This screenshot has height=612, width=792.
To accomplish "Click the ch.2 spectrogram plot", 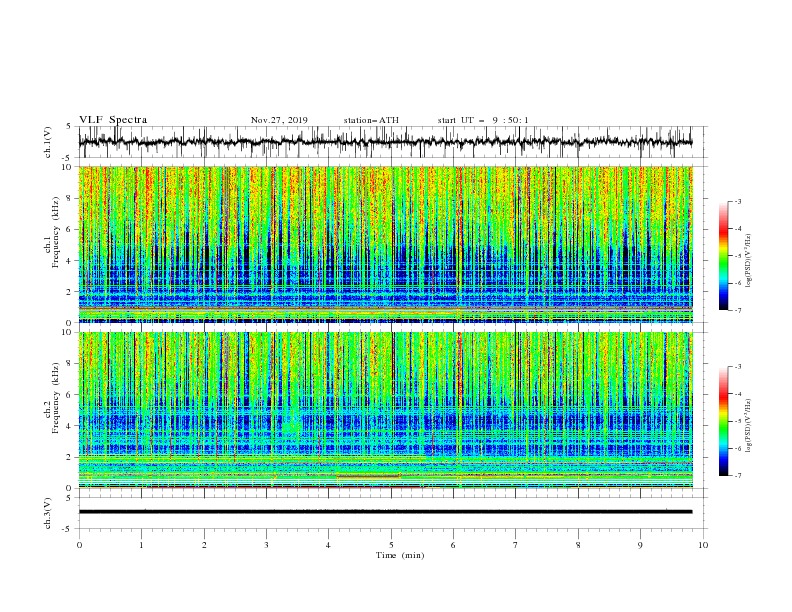I will (x=385, y=410).
